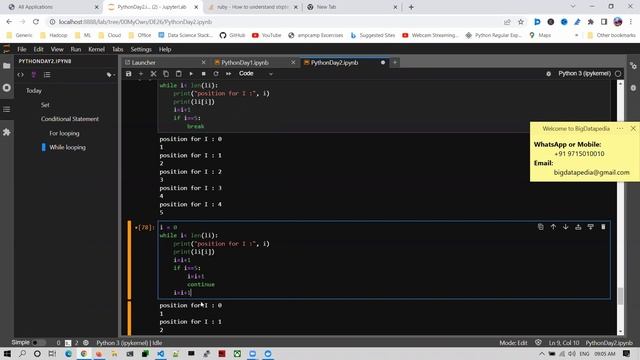The width and height of the screenshot is (640, 360).
Task: Jump to the Today heading in contents
Action: [34, 91]
